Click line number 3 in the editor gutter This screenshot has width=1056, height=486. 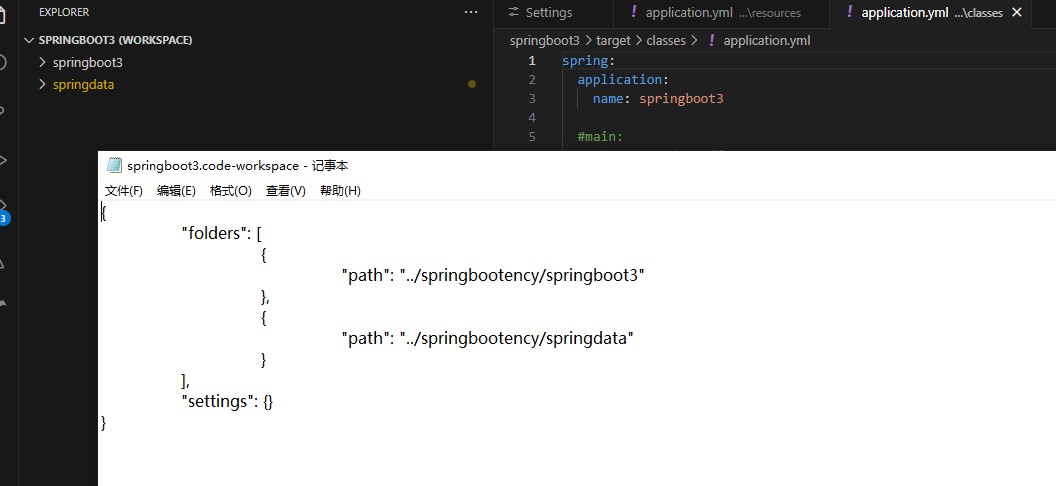click(532, 99)
